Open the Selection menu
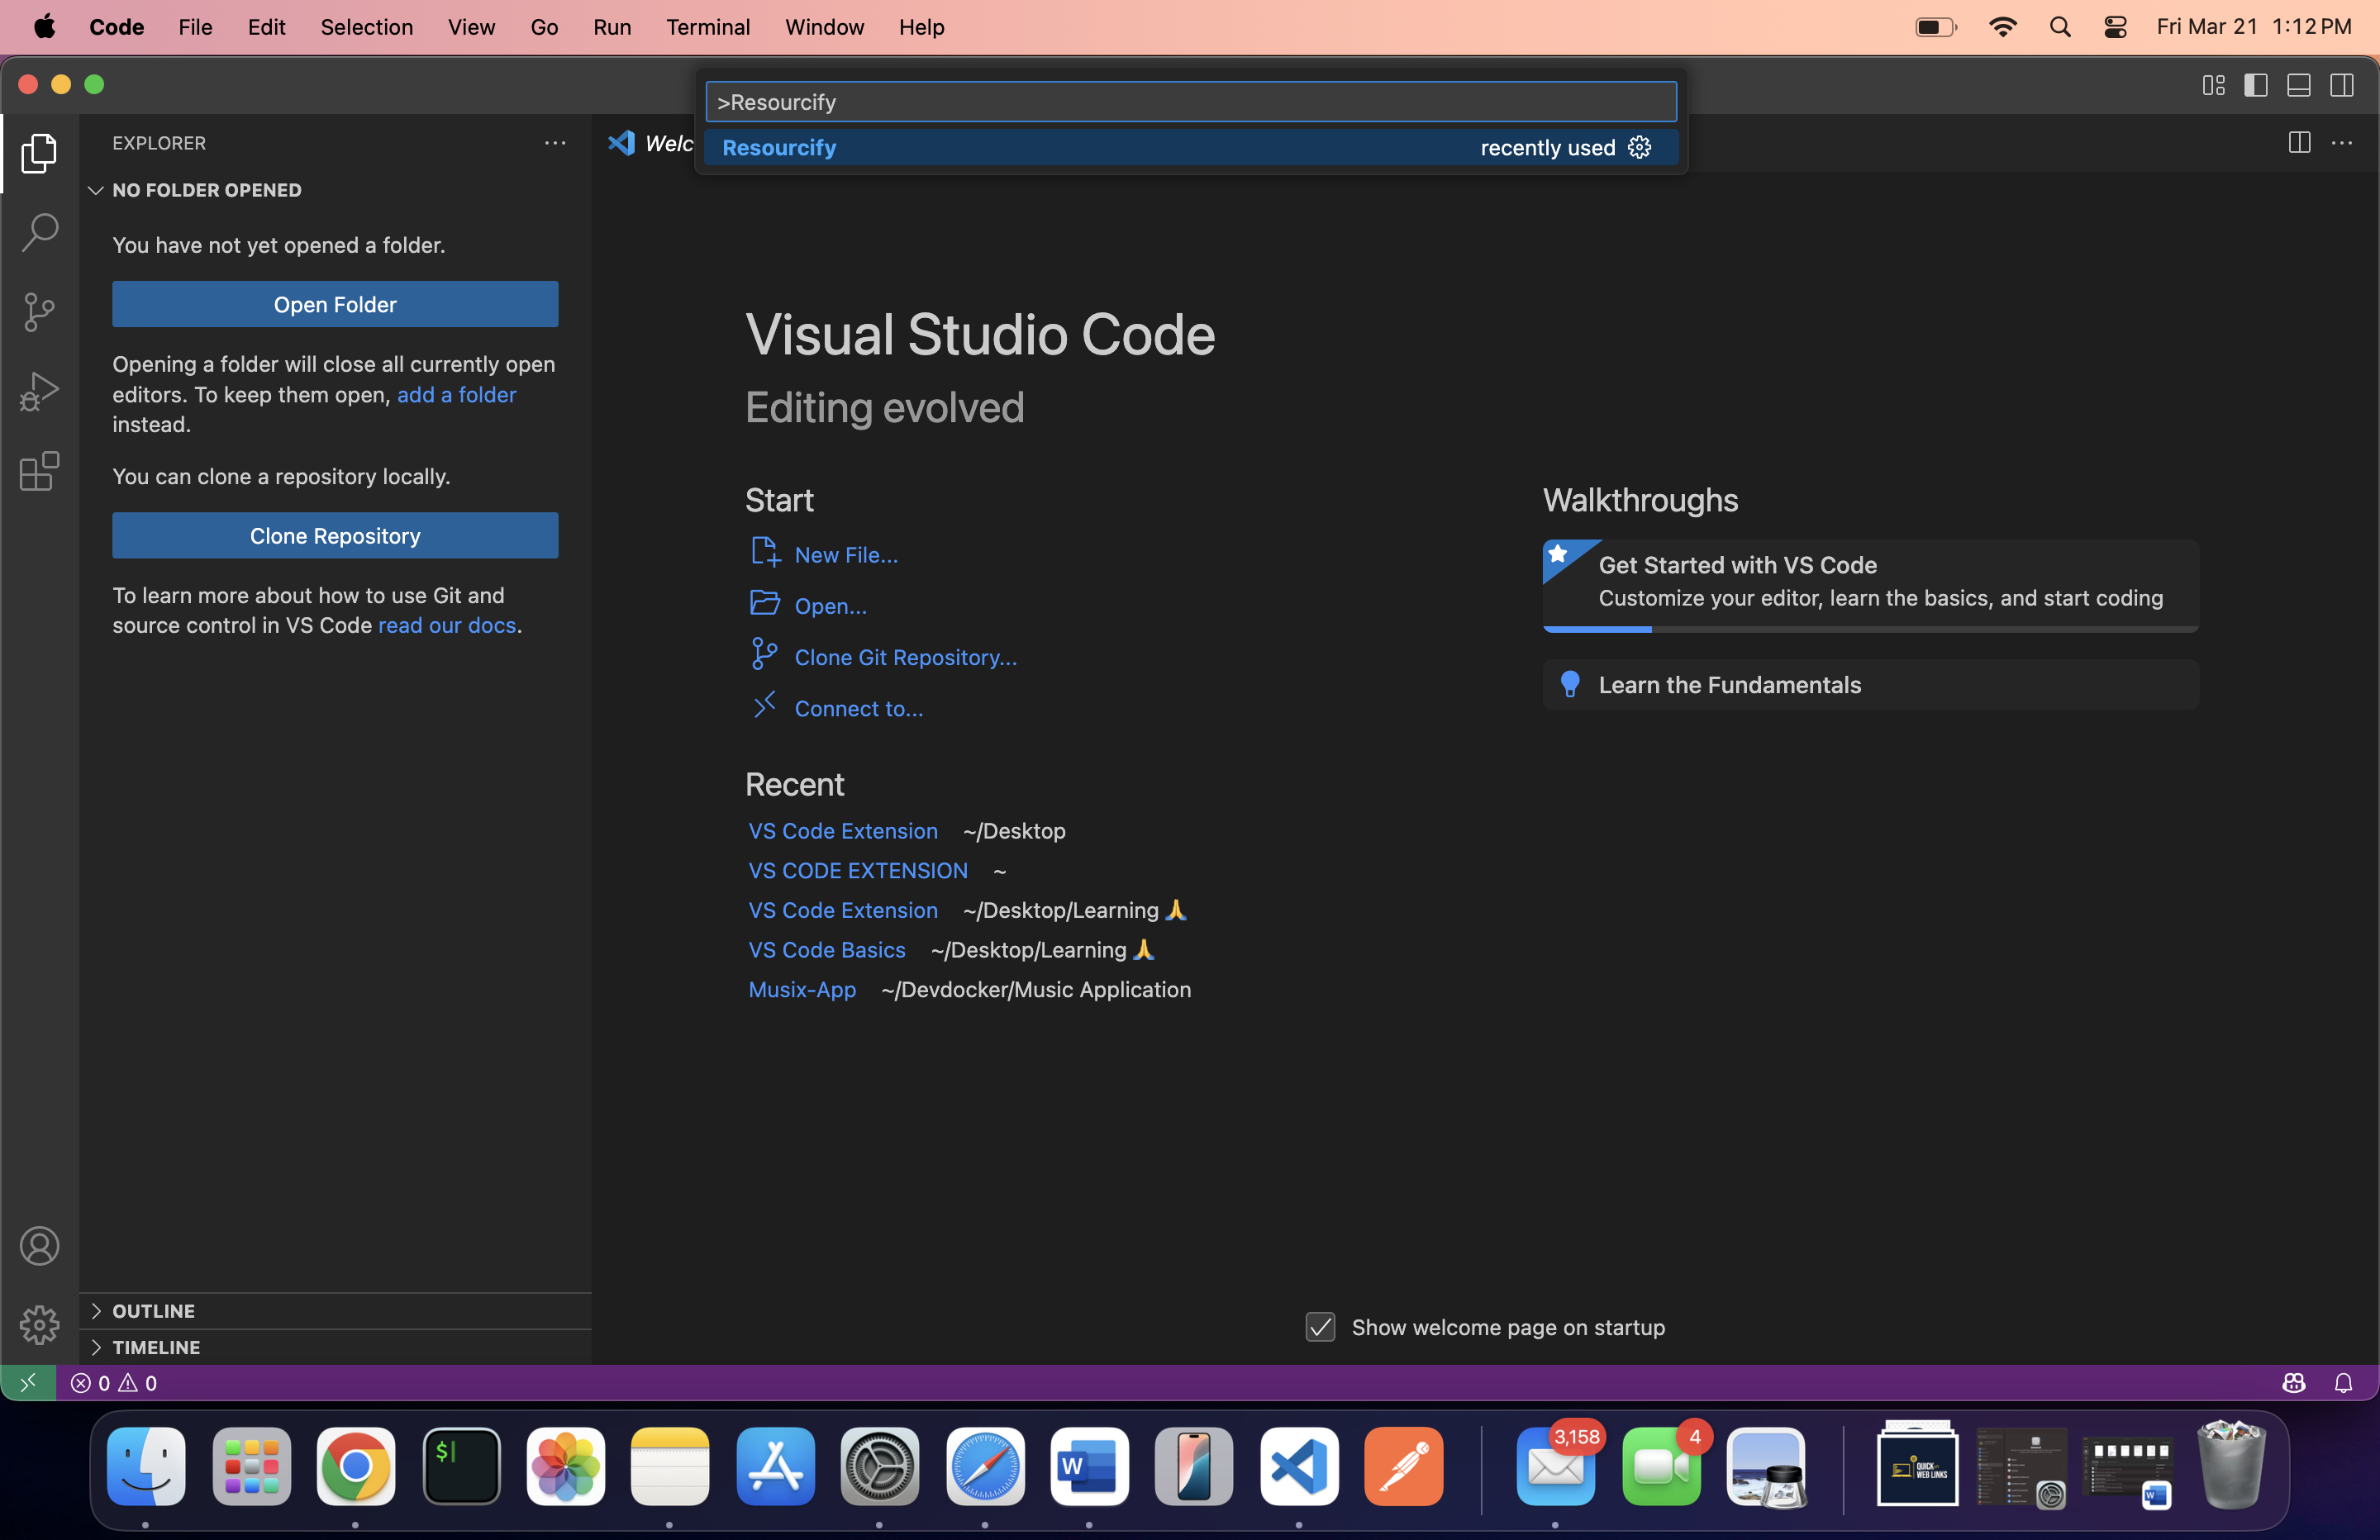This screenshot has width=2380, height=1540. pos(366,27)
